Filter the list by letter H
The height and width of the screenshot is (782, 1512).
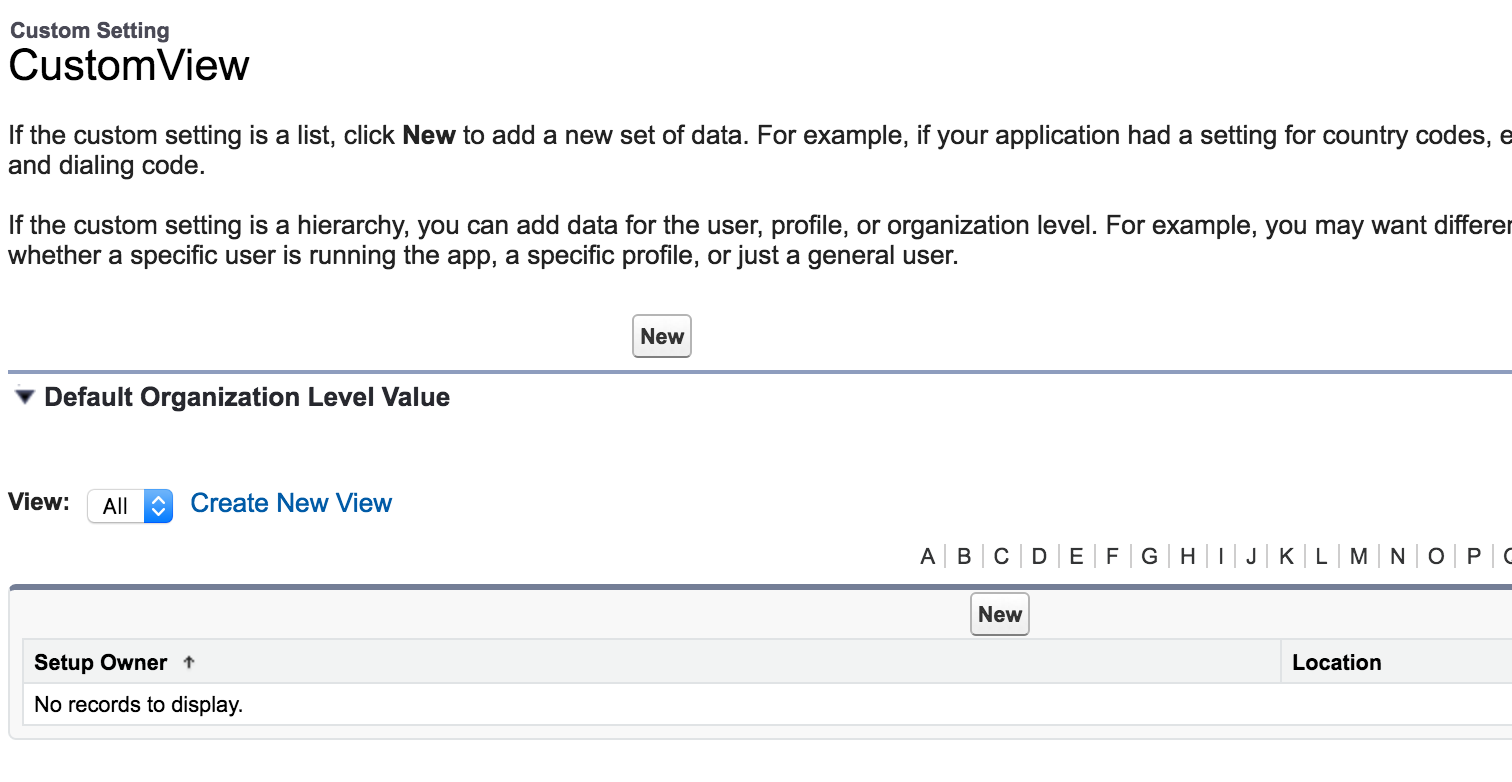click(x=1187, y=556)
